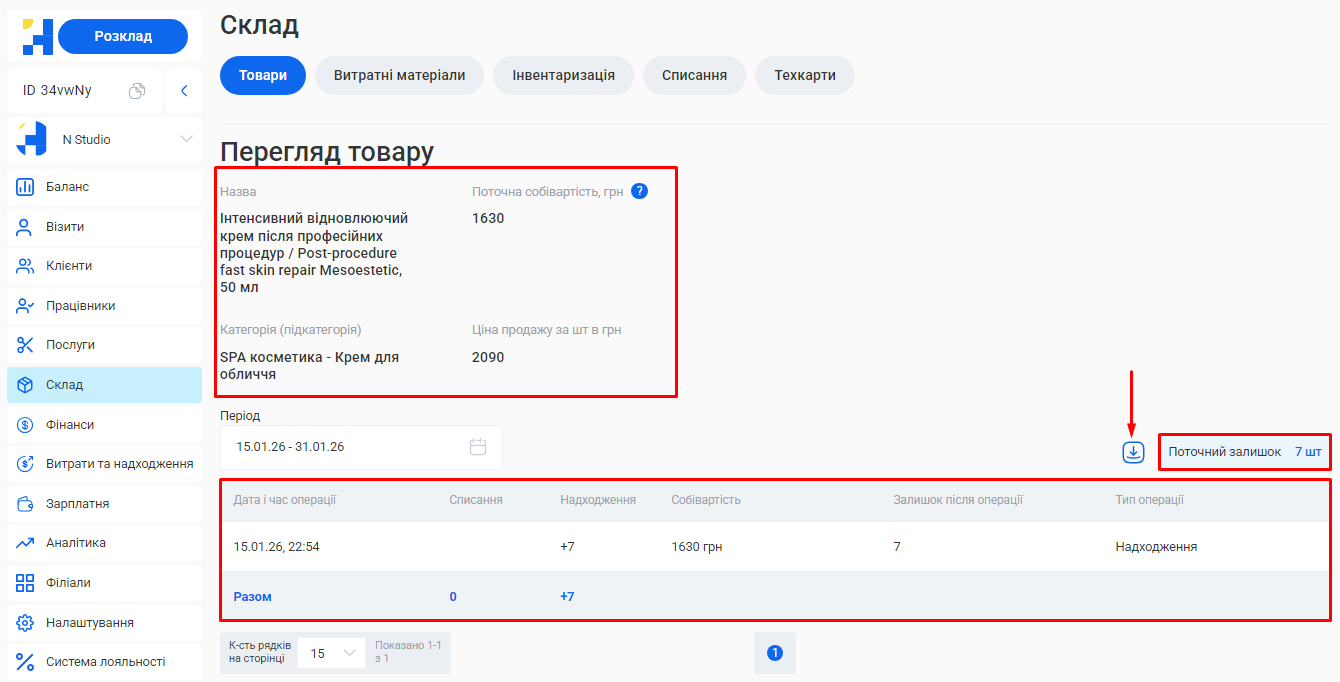The width and height of the screenshot is (1340, 682).
Task: Collapse sidebar with the left chevron
Action: 184,91
